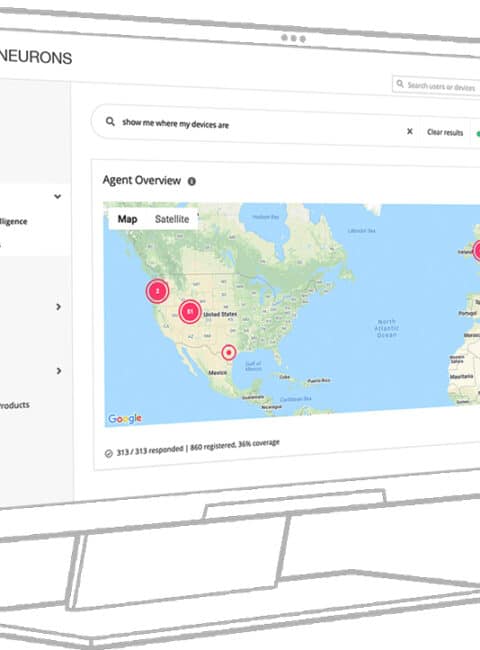Click the Google logo on the map
This screenshot has width=480, height=650.
tap(125, 419)
